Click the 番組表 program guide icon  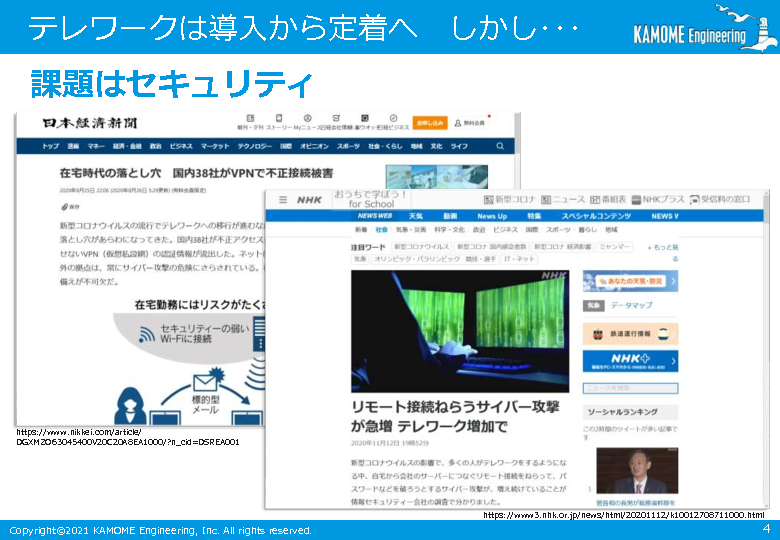pos(594,199)
